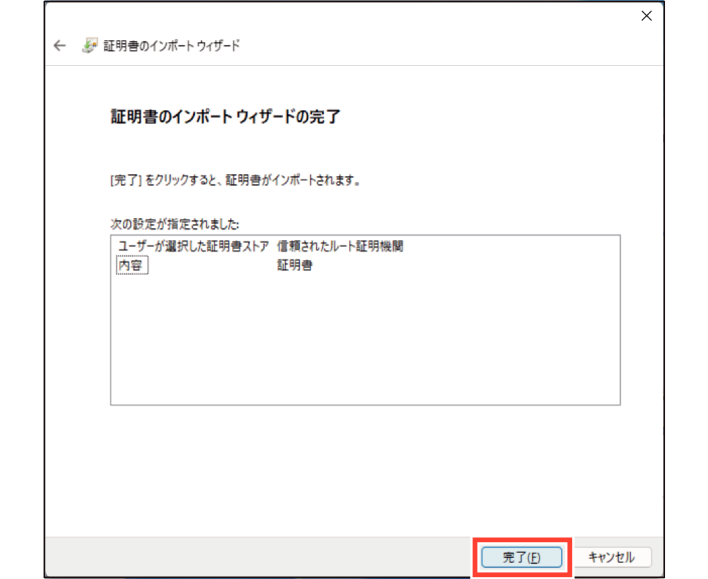Click the window title 証明書のインポート ウィザード

[x=172, y=46]
